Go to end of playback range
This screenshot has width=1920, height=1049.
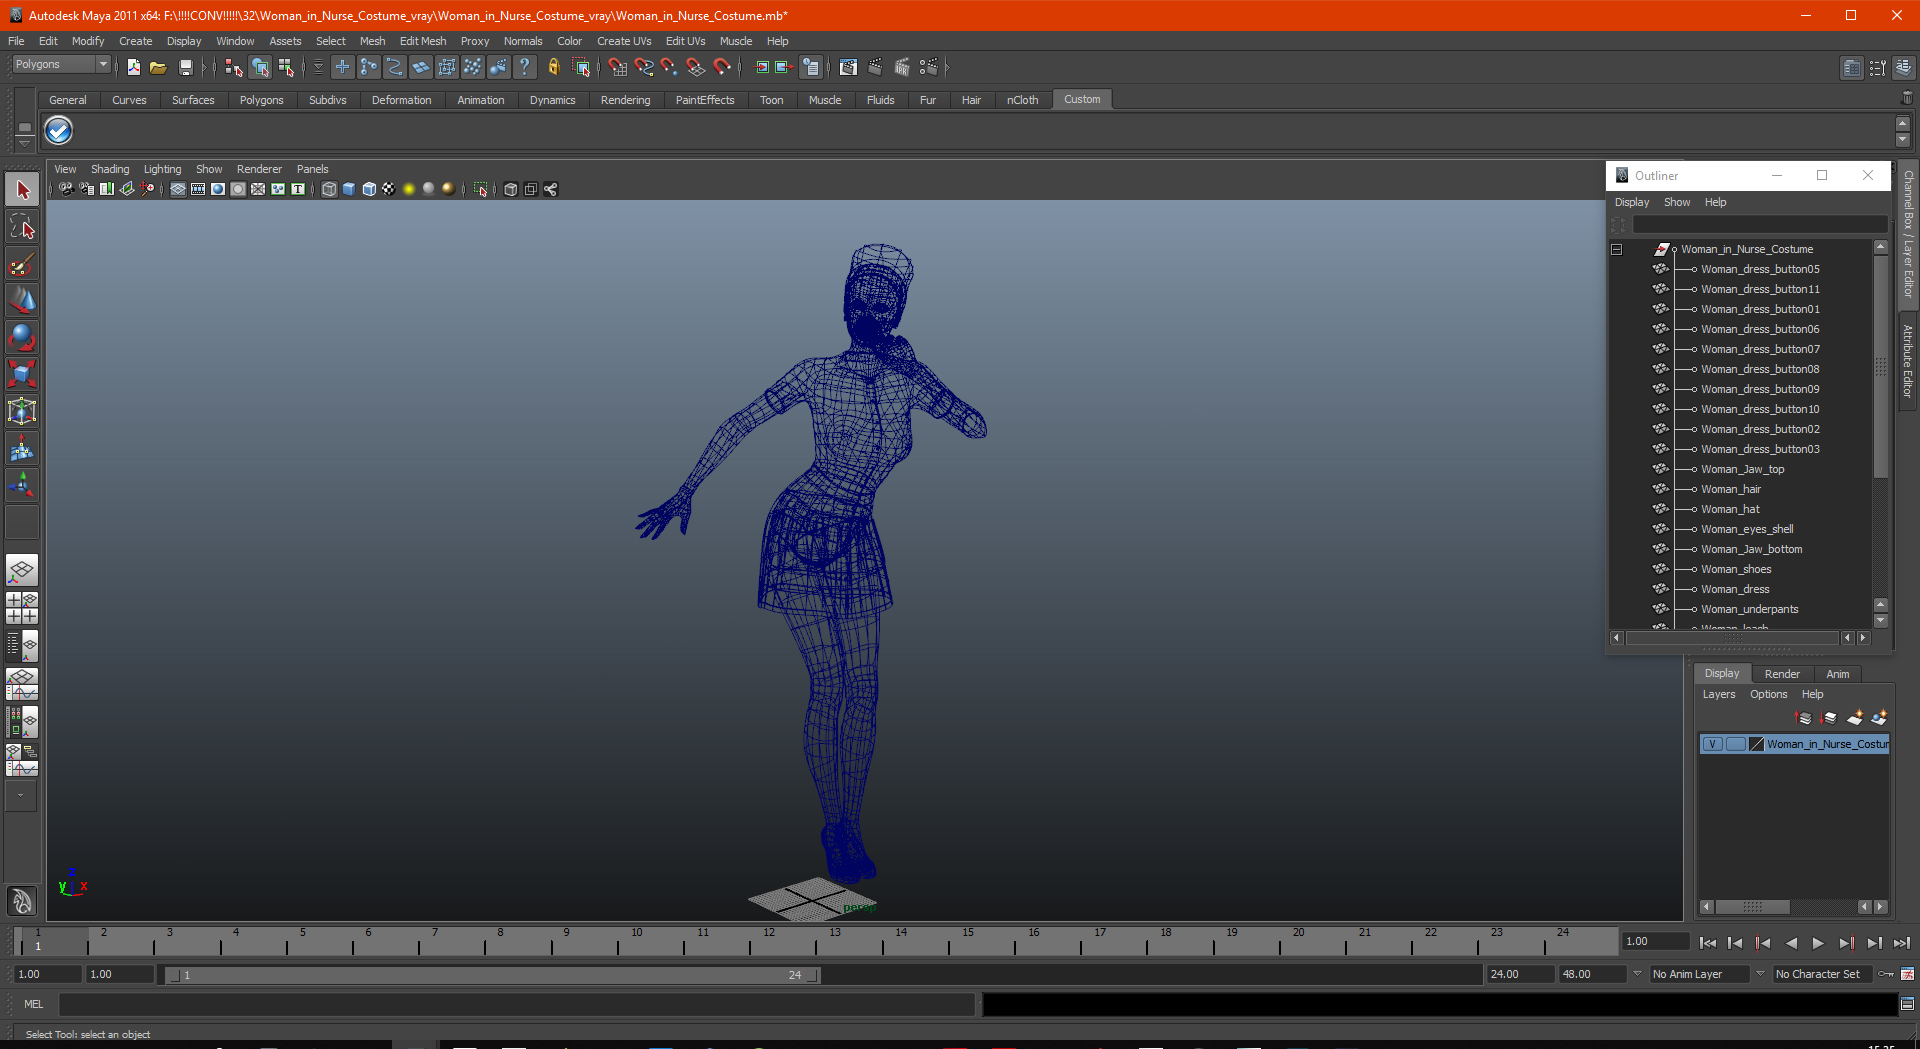tap(1902, 942)
